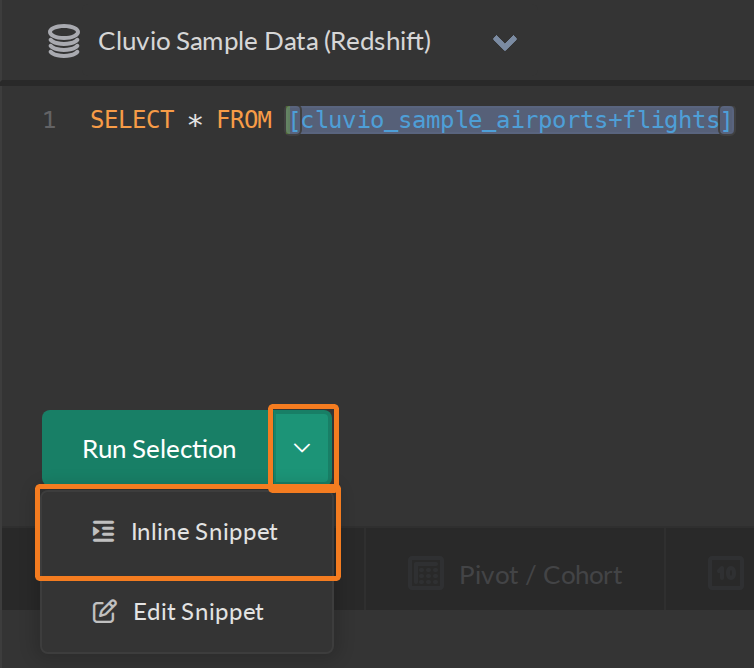Click the Pivot / Cohort table icon
Image resolution: width=754 pixels, height=668 pixels.
(x=426, y=573)
